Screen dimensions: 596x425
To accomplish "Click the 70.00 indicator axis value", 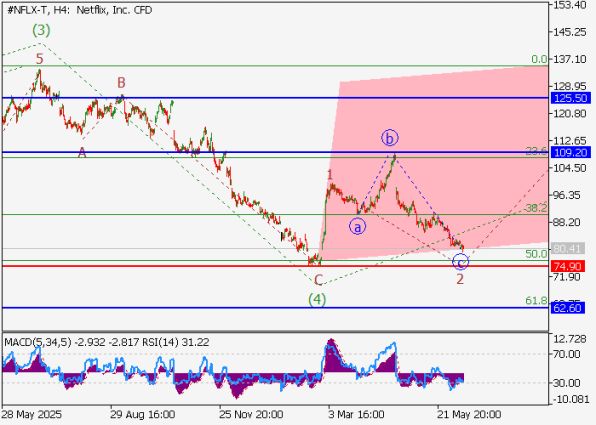I will coord(567,354).
